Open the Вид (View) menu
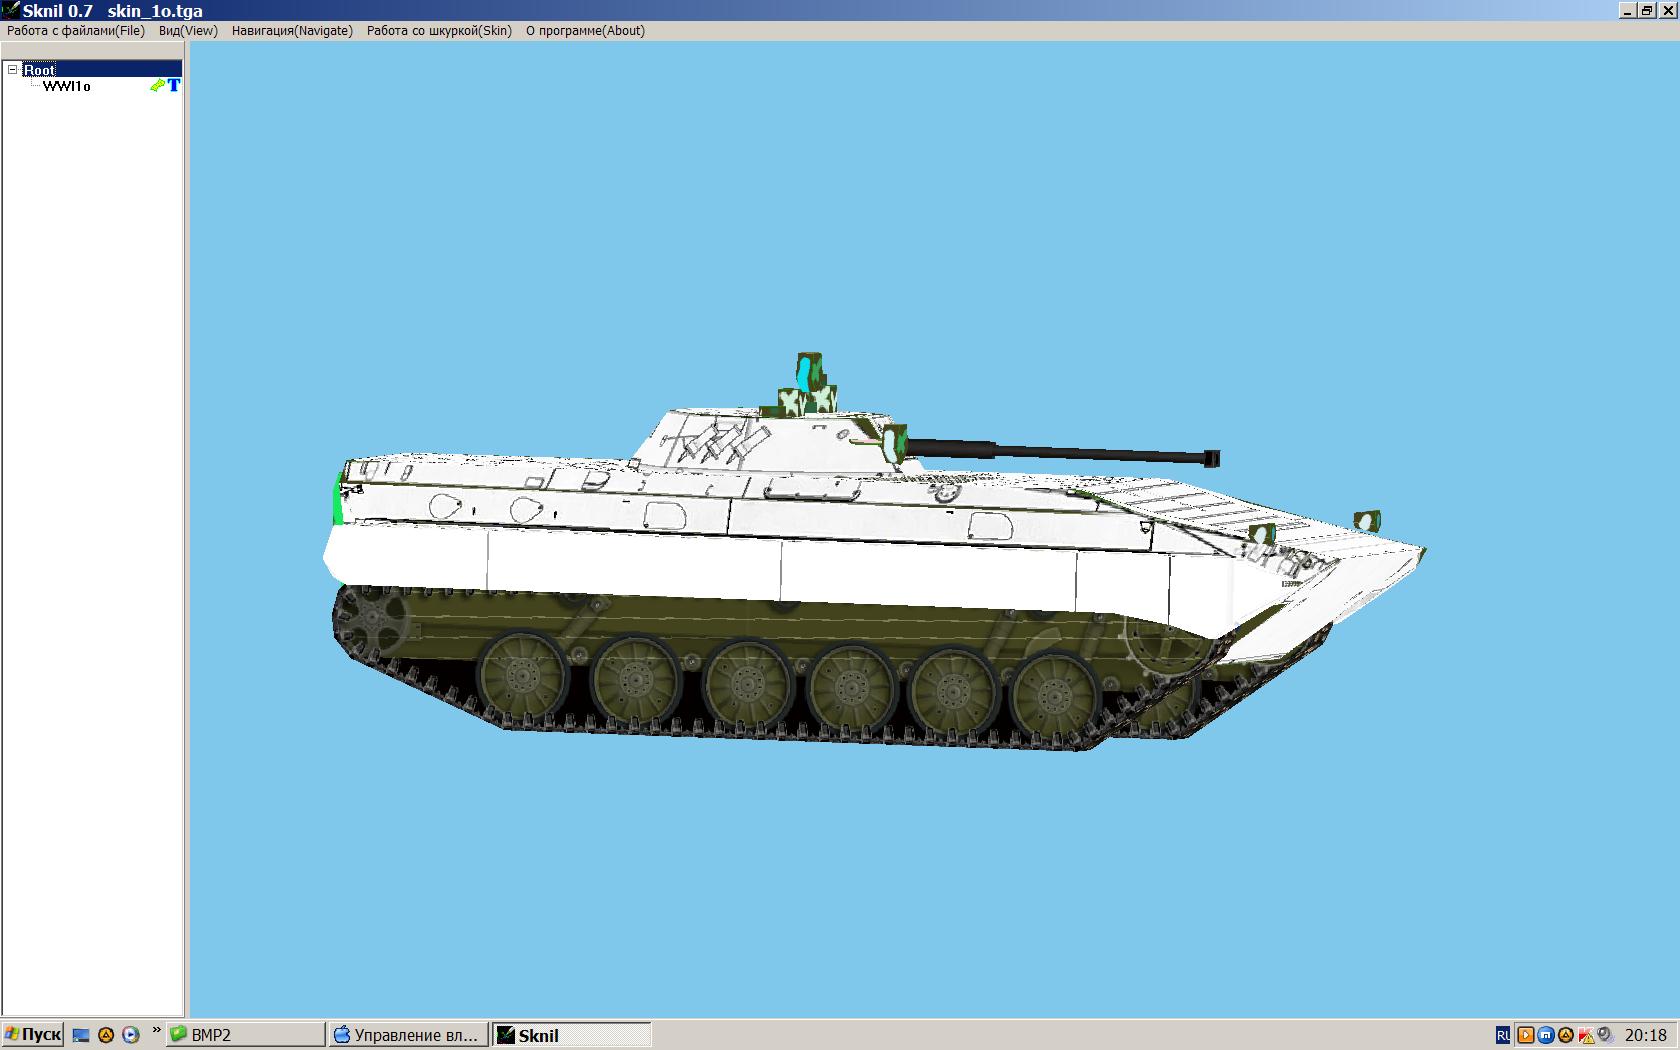 [188, 31]
